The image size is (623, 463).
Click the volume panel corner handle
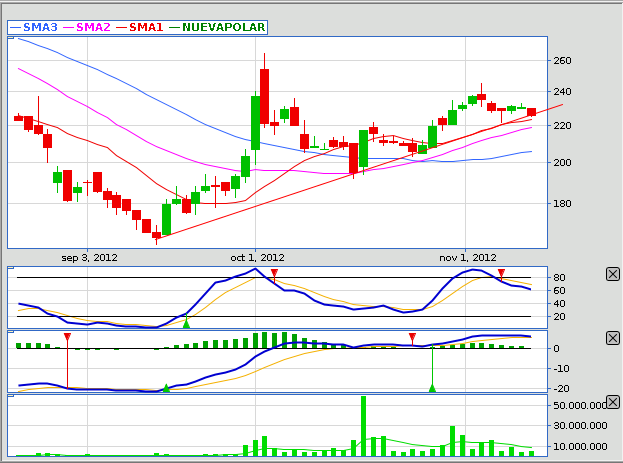tap(11, 396)
